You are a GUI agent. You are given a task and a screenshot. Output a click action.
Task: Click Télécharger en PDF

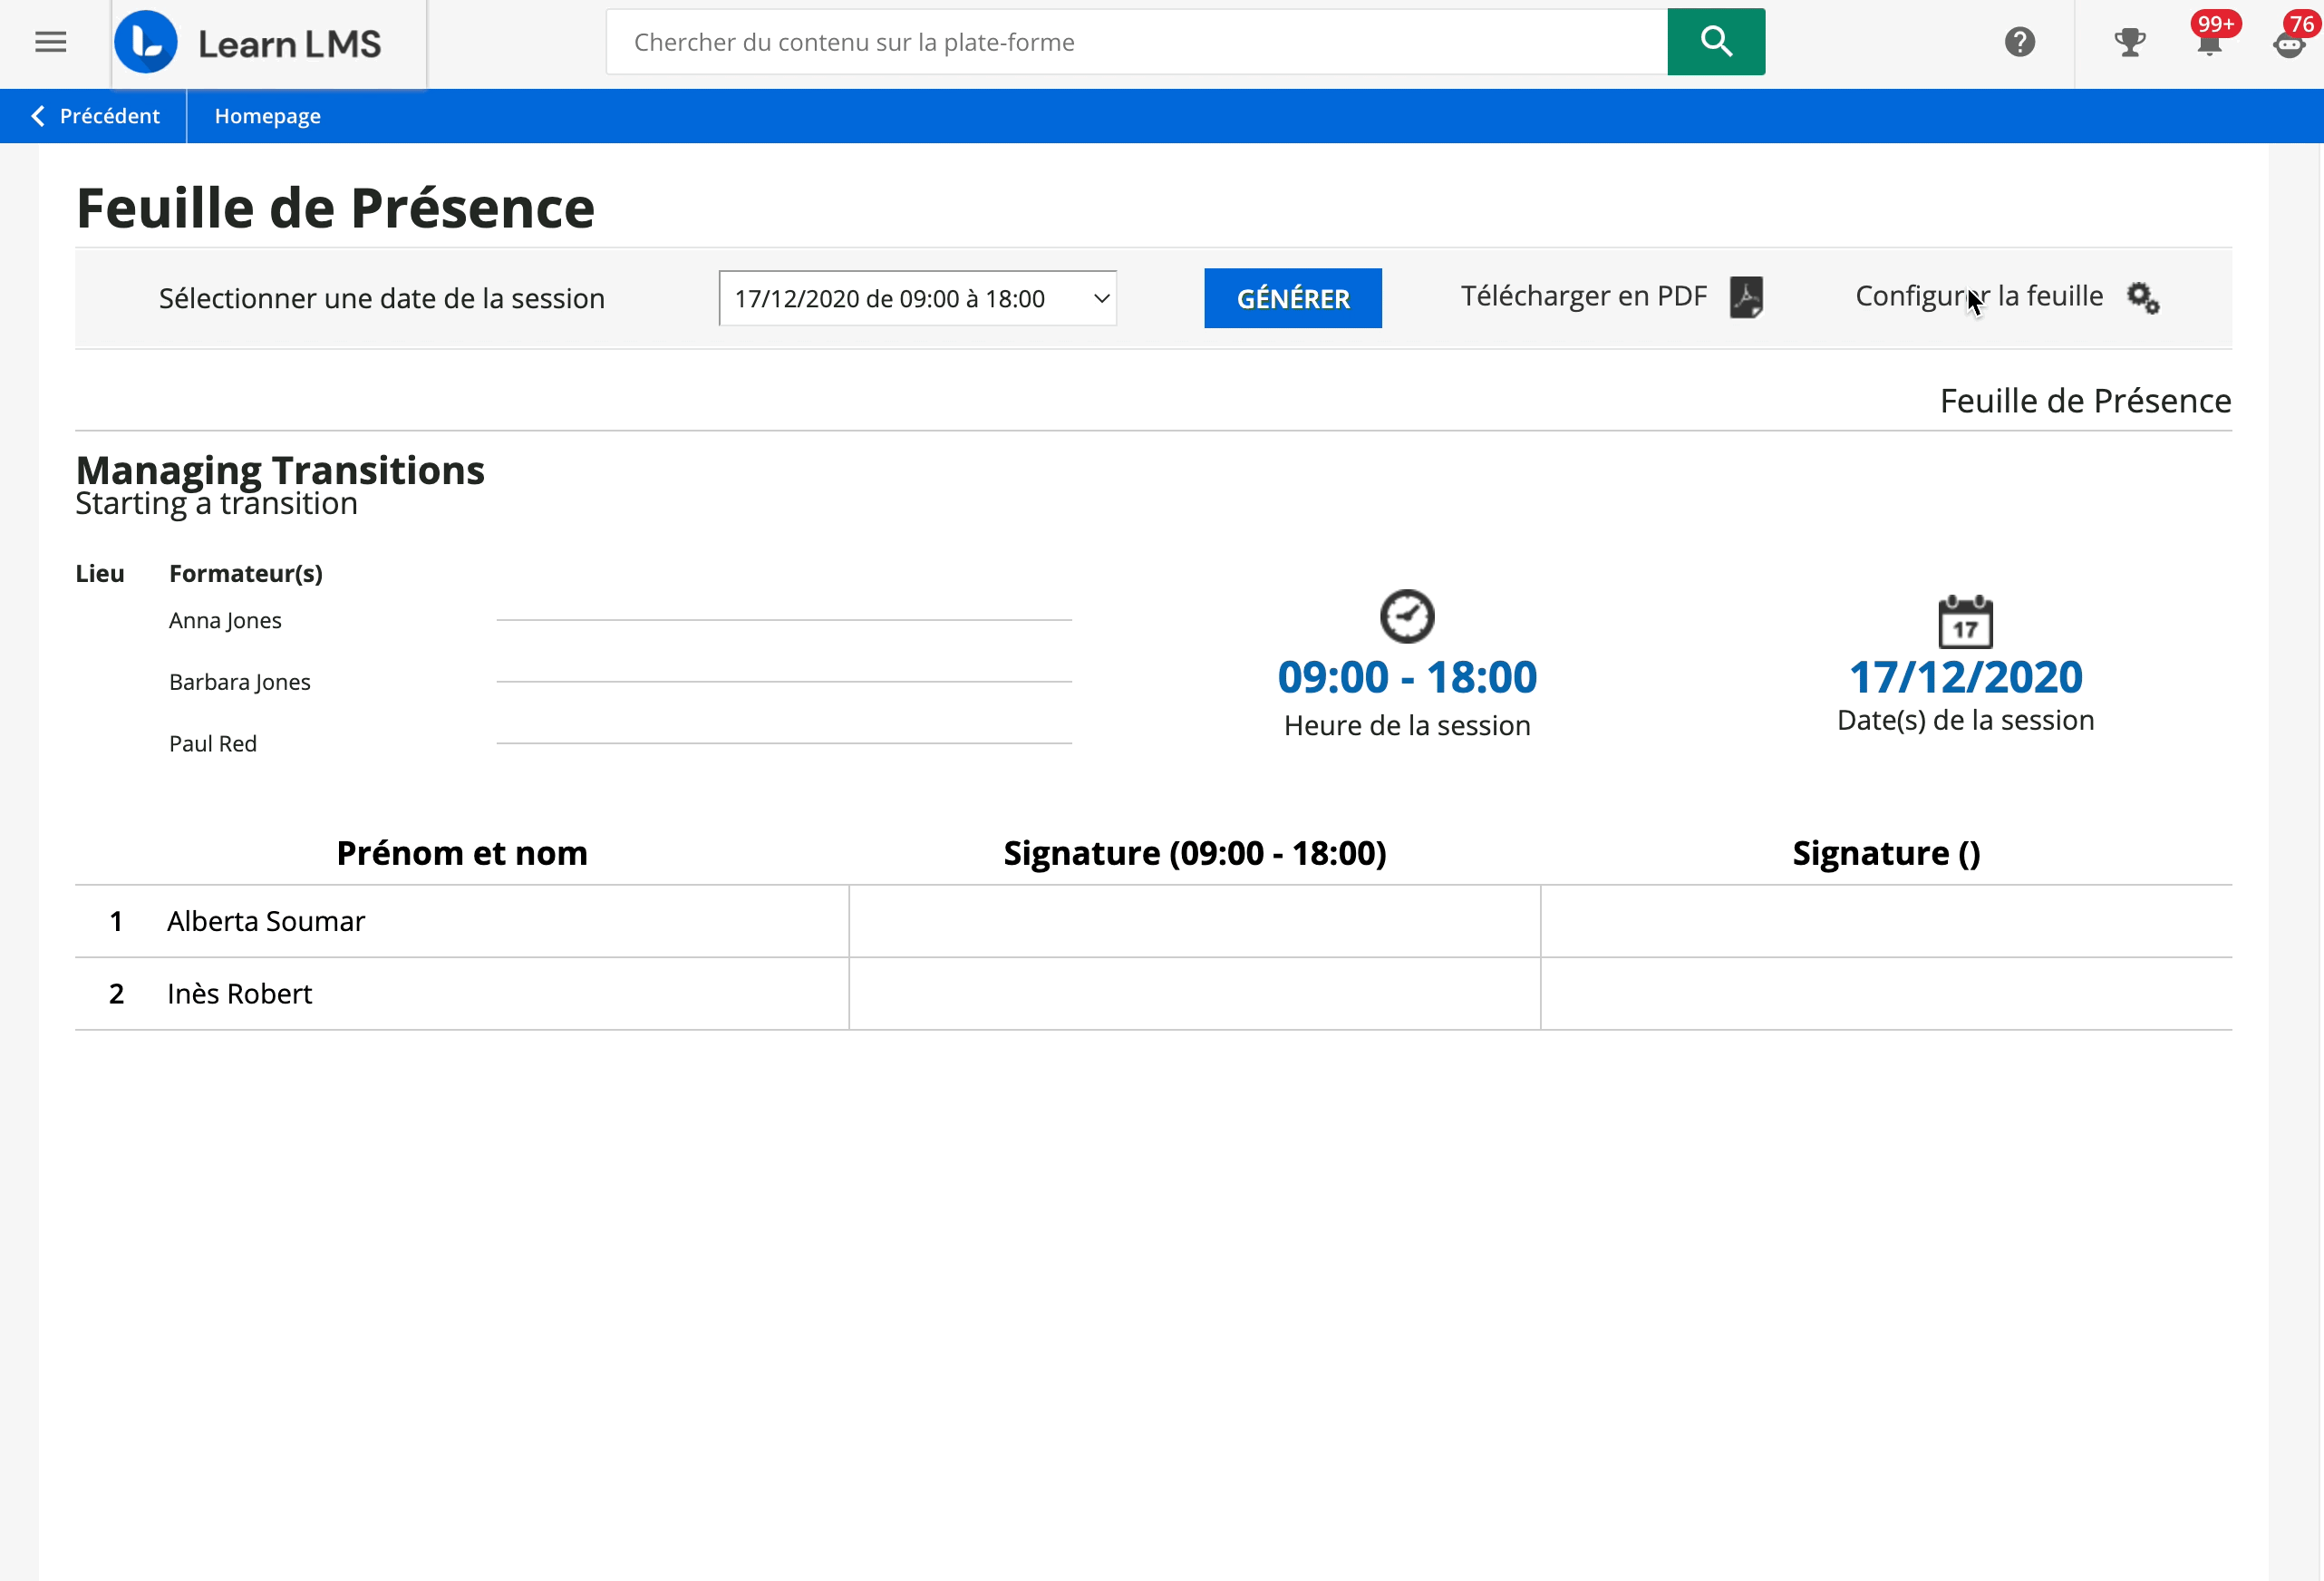coord(1585,296)
